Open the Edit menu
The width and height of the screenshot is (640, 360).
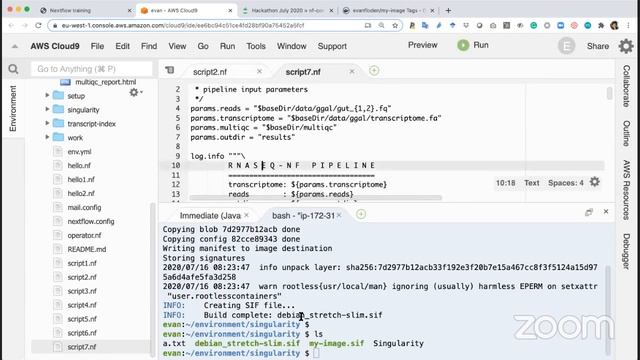point(122,46)
